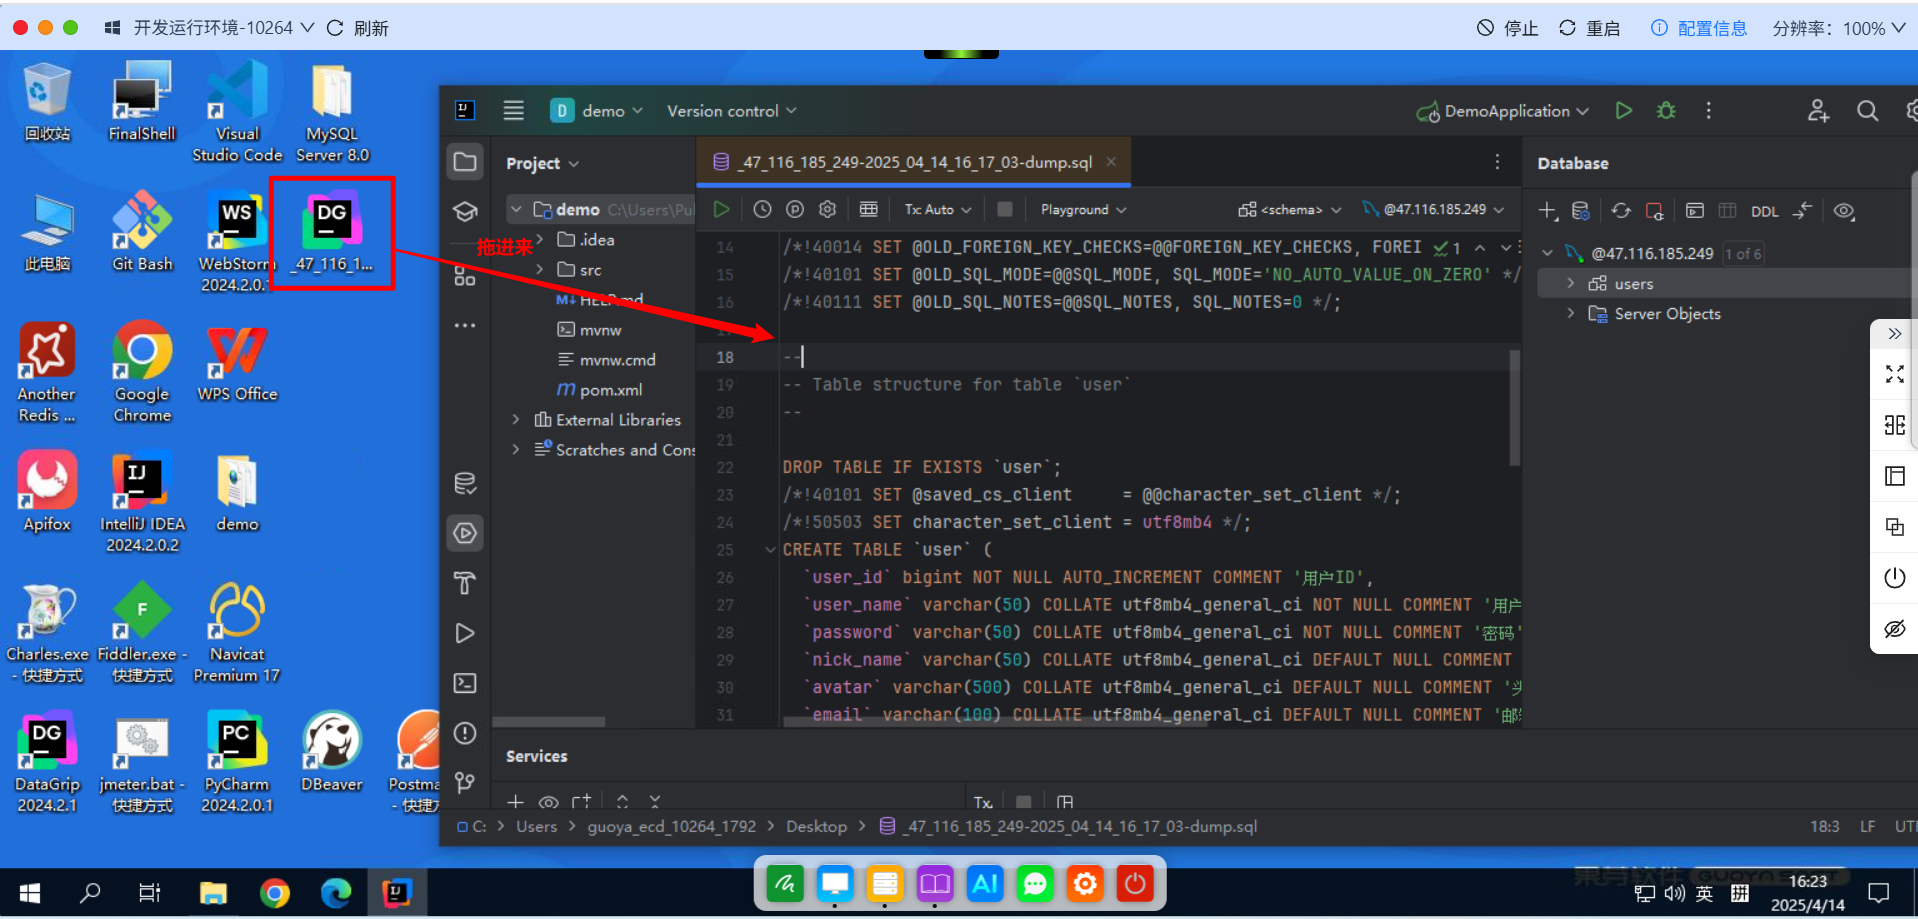
Task: Open the Project tool window folder icon
Action: tap(465, 162)
